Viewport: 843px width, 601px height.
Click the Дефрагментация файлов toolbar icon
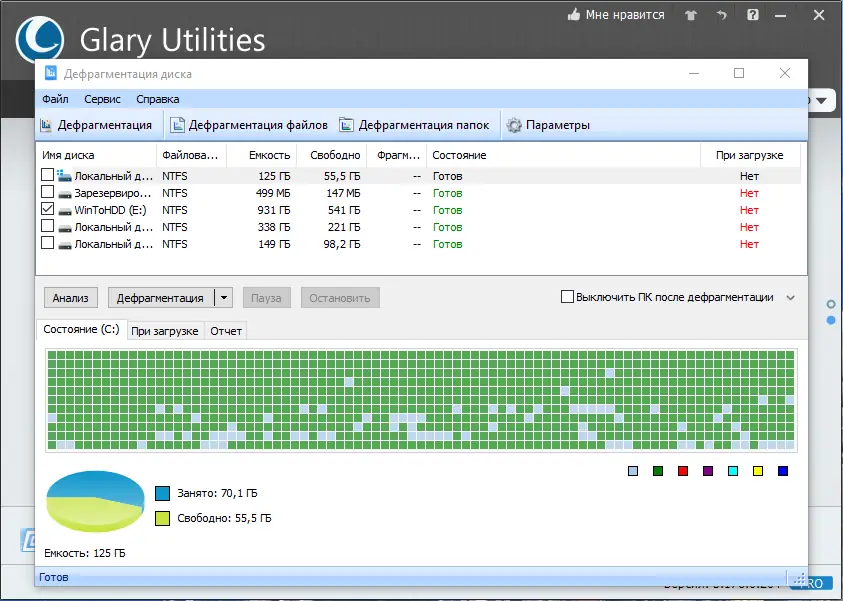177,125
